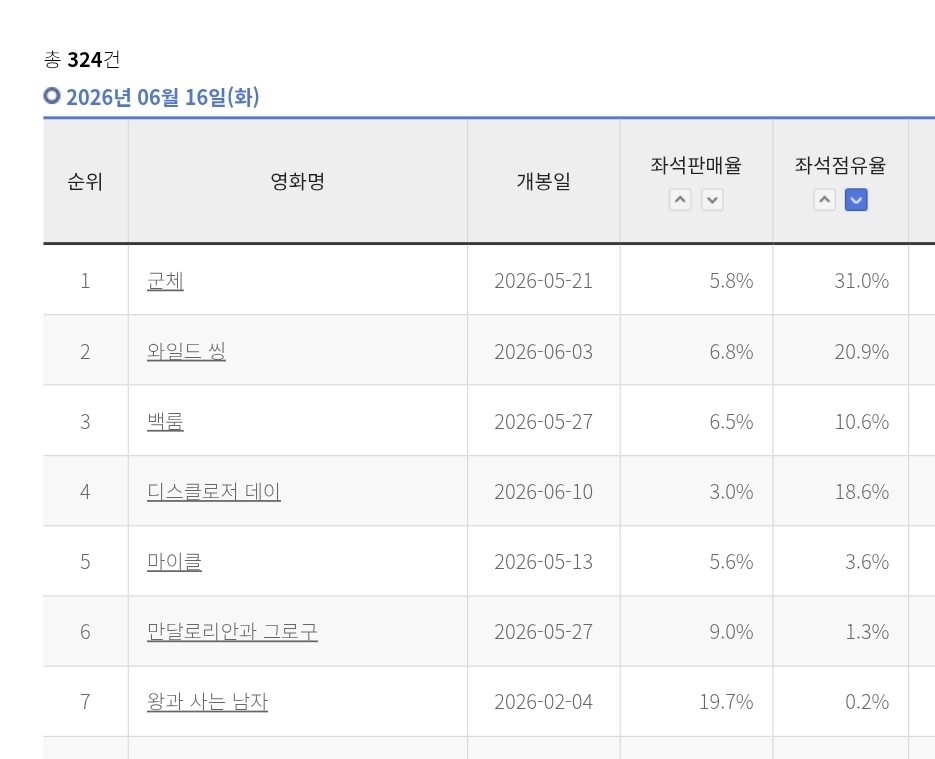Sort 좌석판매율 ascending with up arrow

coord(680,200)
